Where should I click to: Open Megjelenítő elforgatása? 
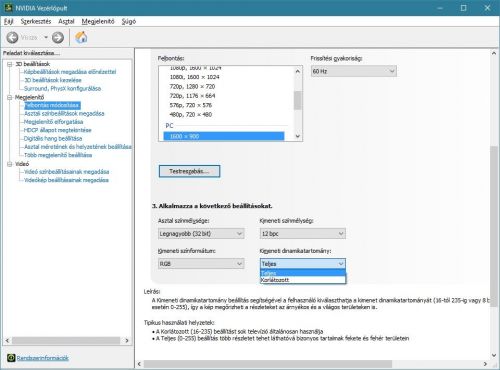point(53,122)
